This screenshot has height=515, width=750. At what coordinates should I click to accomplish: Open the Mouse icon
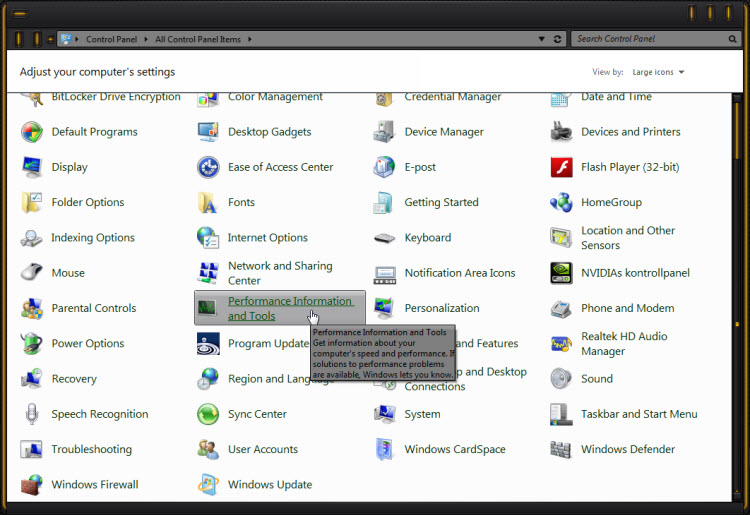pyautogui.click(x=32, y=273)
